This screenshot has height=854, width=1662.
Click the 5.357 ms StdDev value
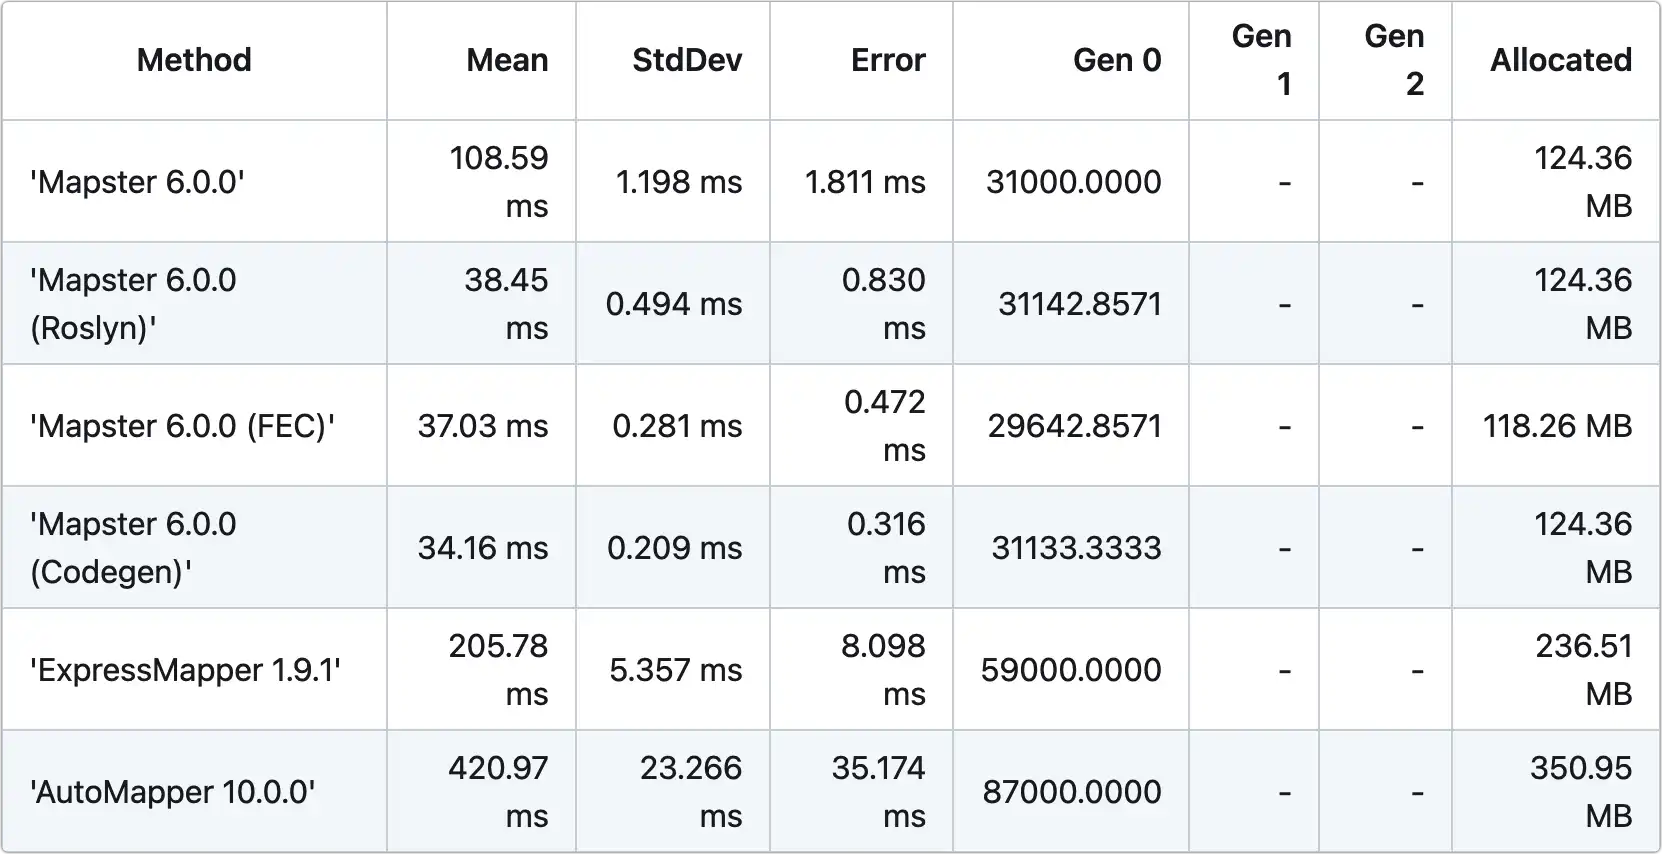tap(676, 670)
